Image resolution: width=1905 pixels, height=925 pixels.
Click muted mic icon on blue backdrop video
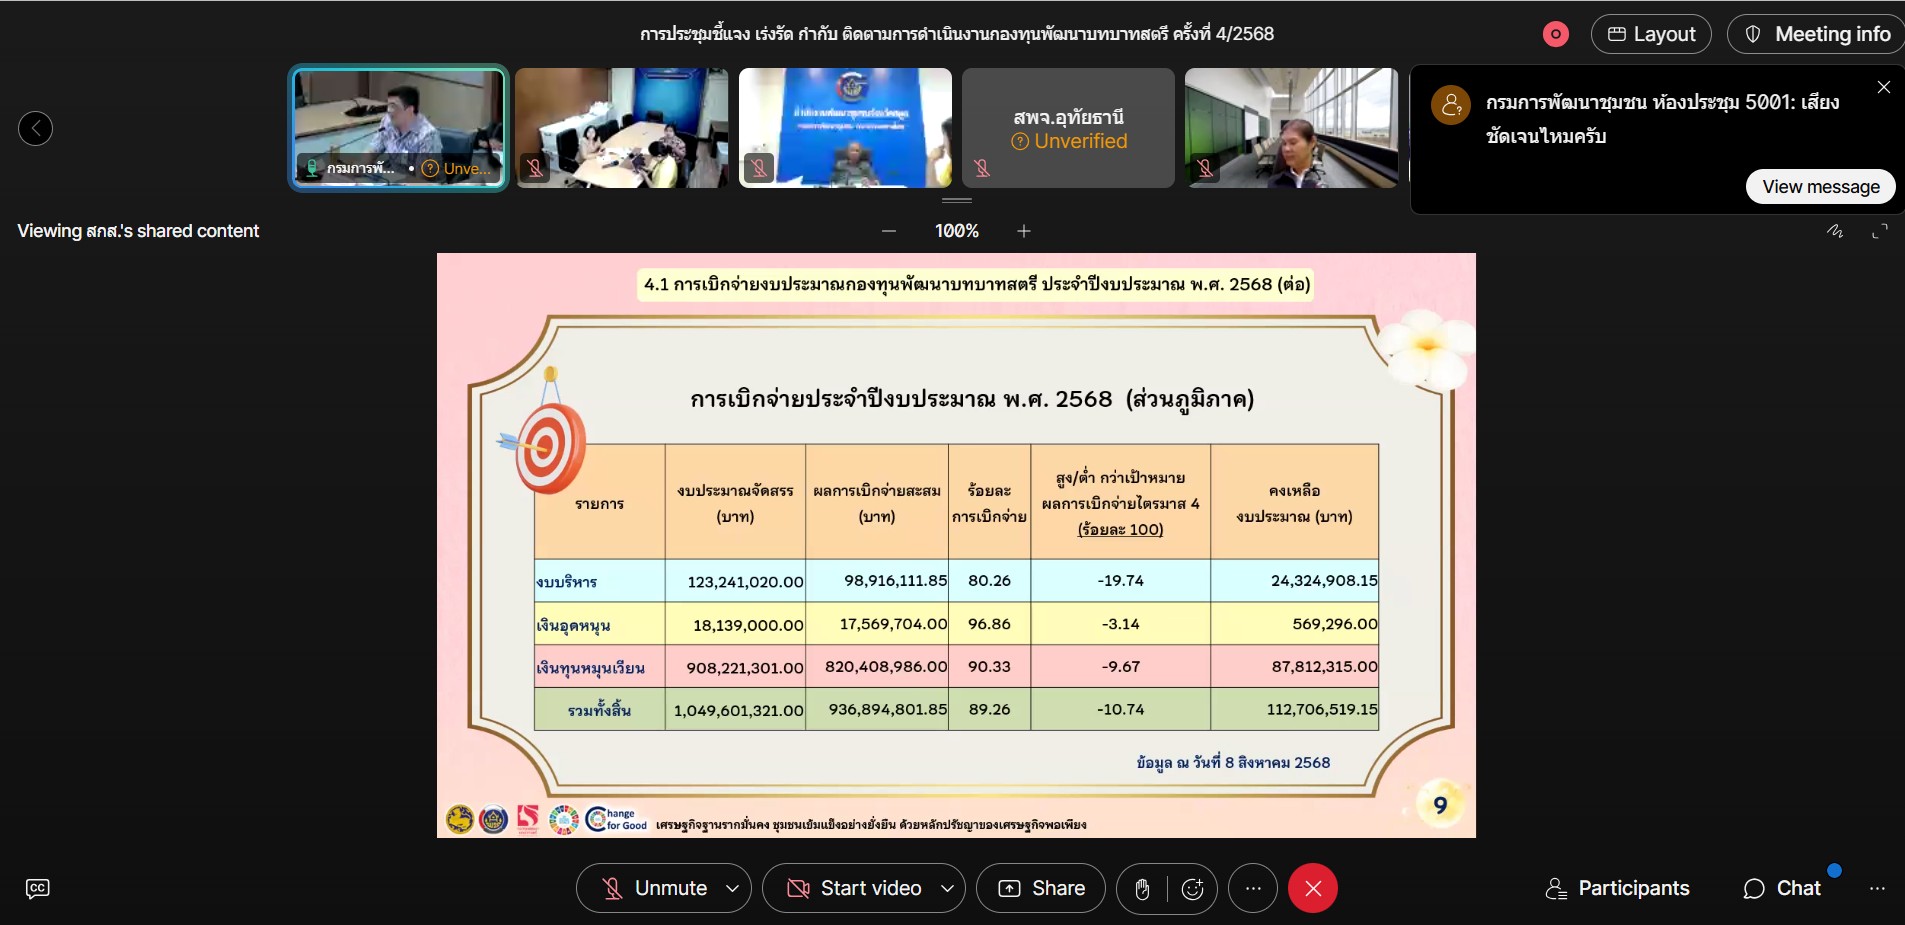pos(759,168)
